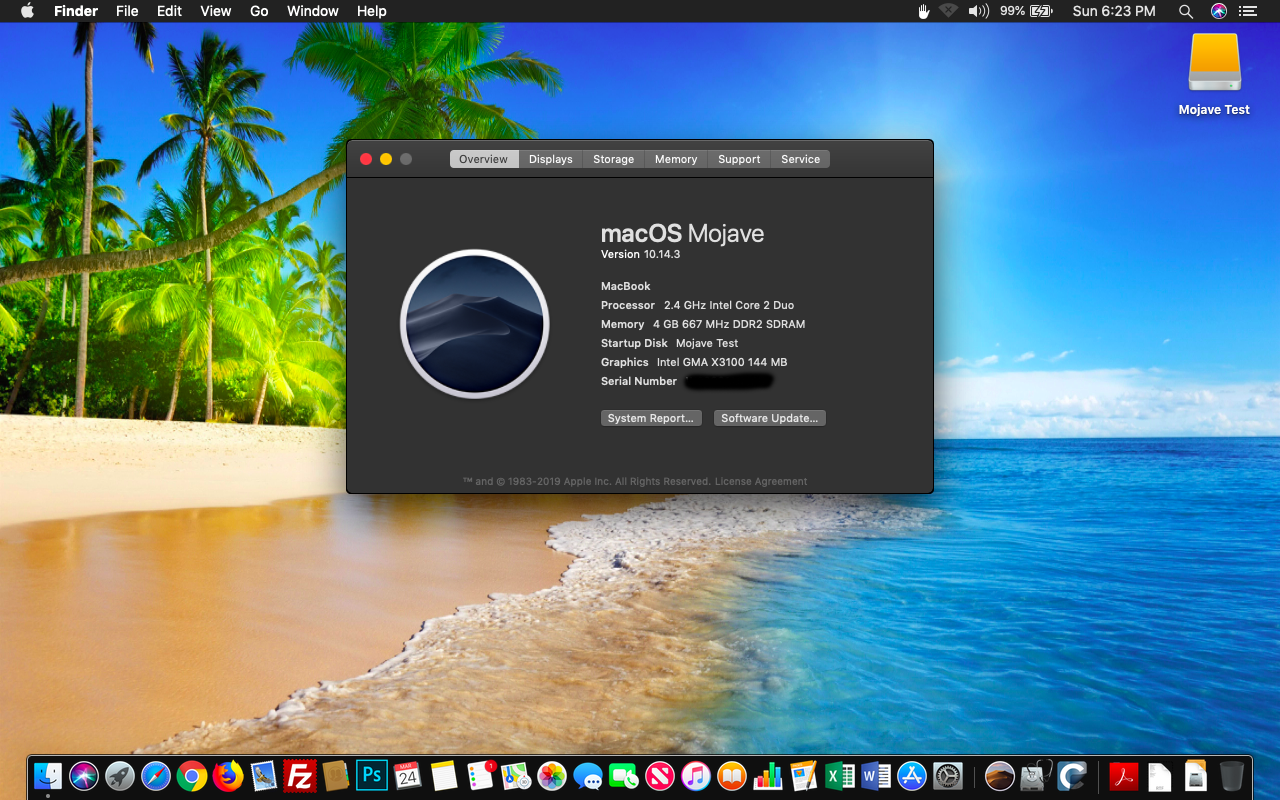
Task: Open Messages from the Dock
Action: click(588, 776)
